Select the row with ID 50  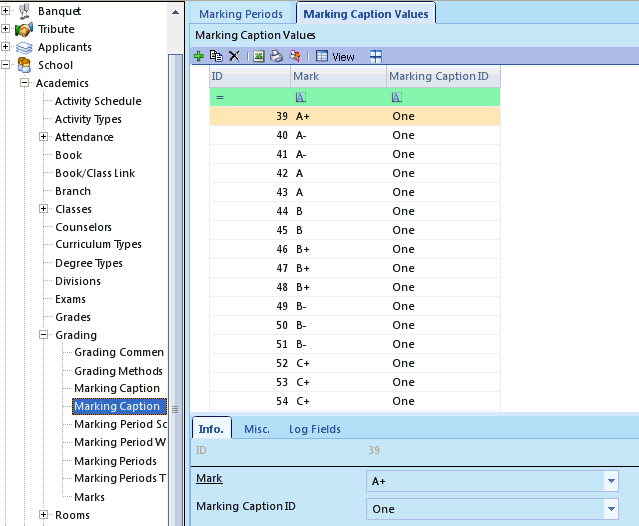click(355, 325)
